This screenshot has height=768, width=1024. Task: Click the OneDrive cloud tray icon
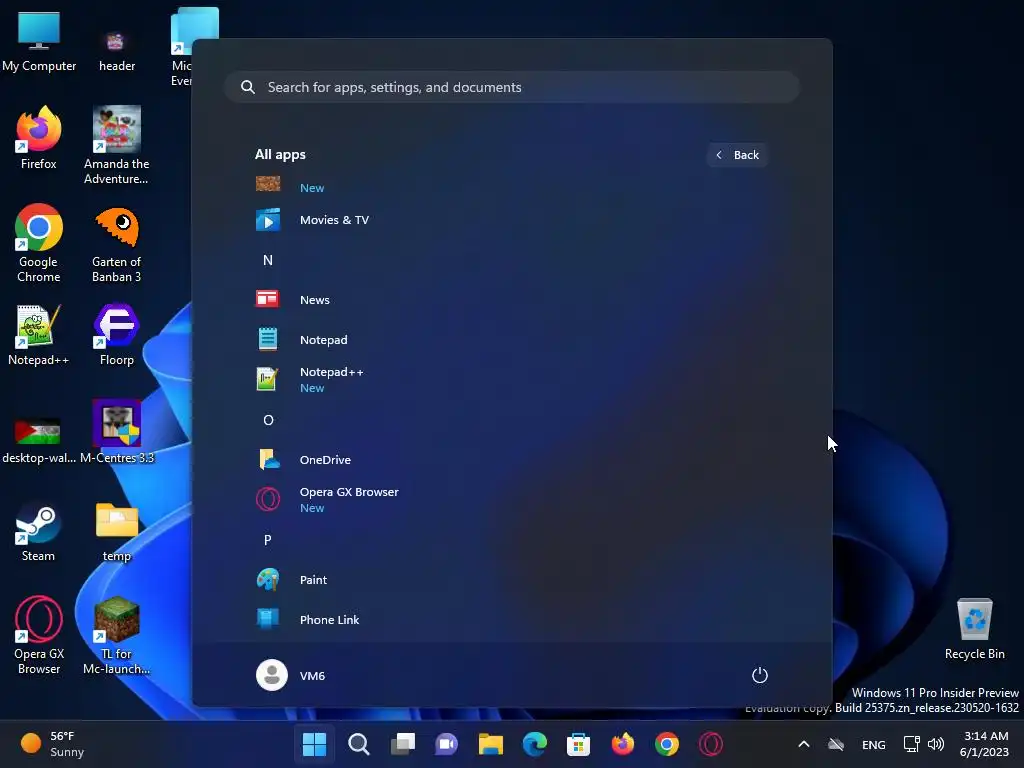[x=836, y=744]
